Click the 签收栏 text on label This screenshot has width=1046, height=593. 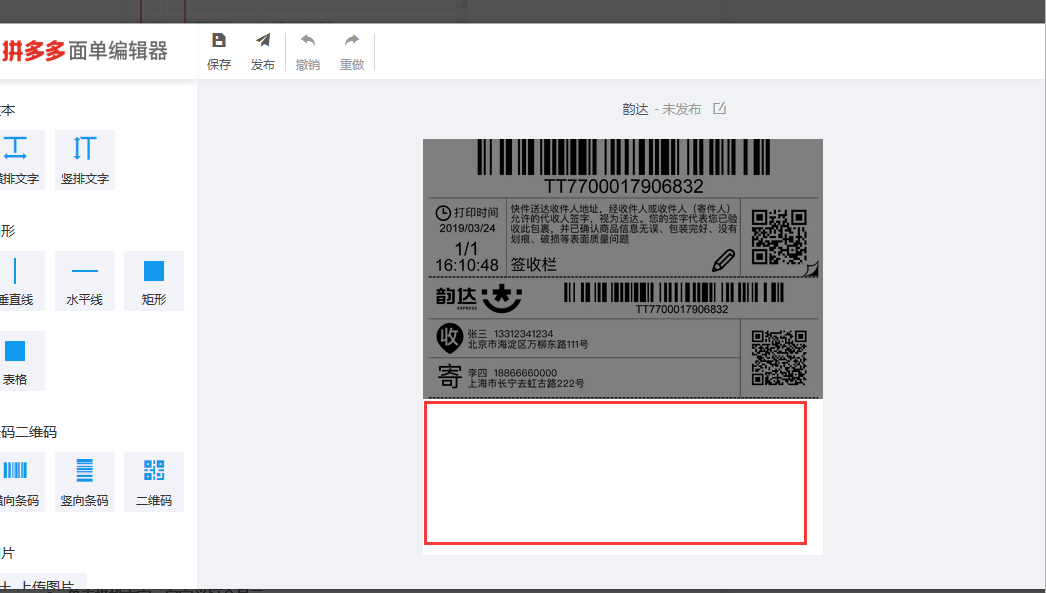533,265
